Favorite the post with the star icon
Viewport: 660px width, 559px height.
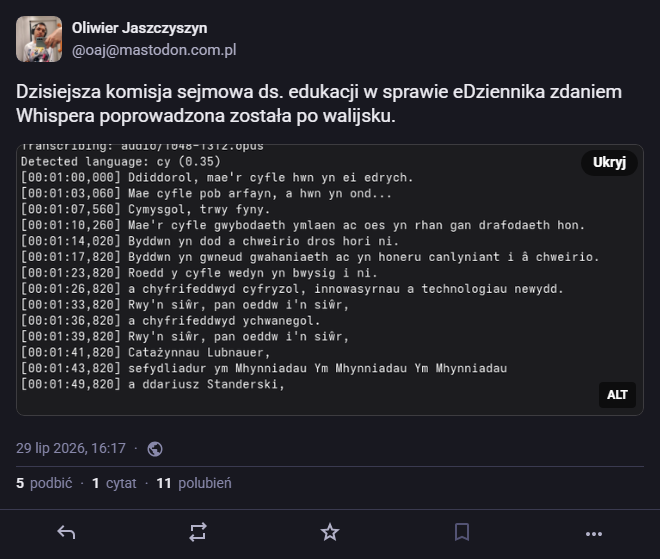click(x=330, y=532)
